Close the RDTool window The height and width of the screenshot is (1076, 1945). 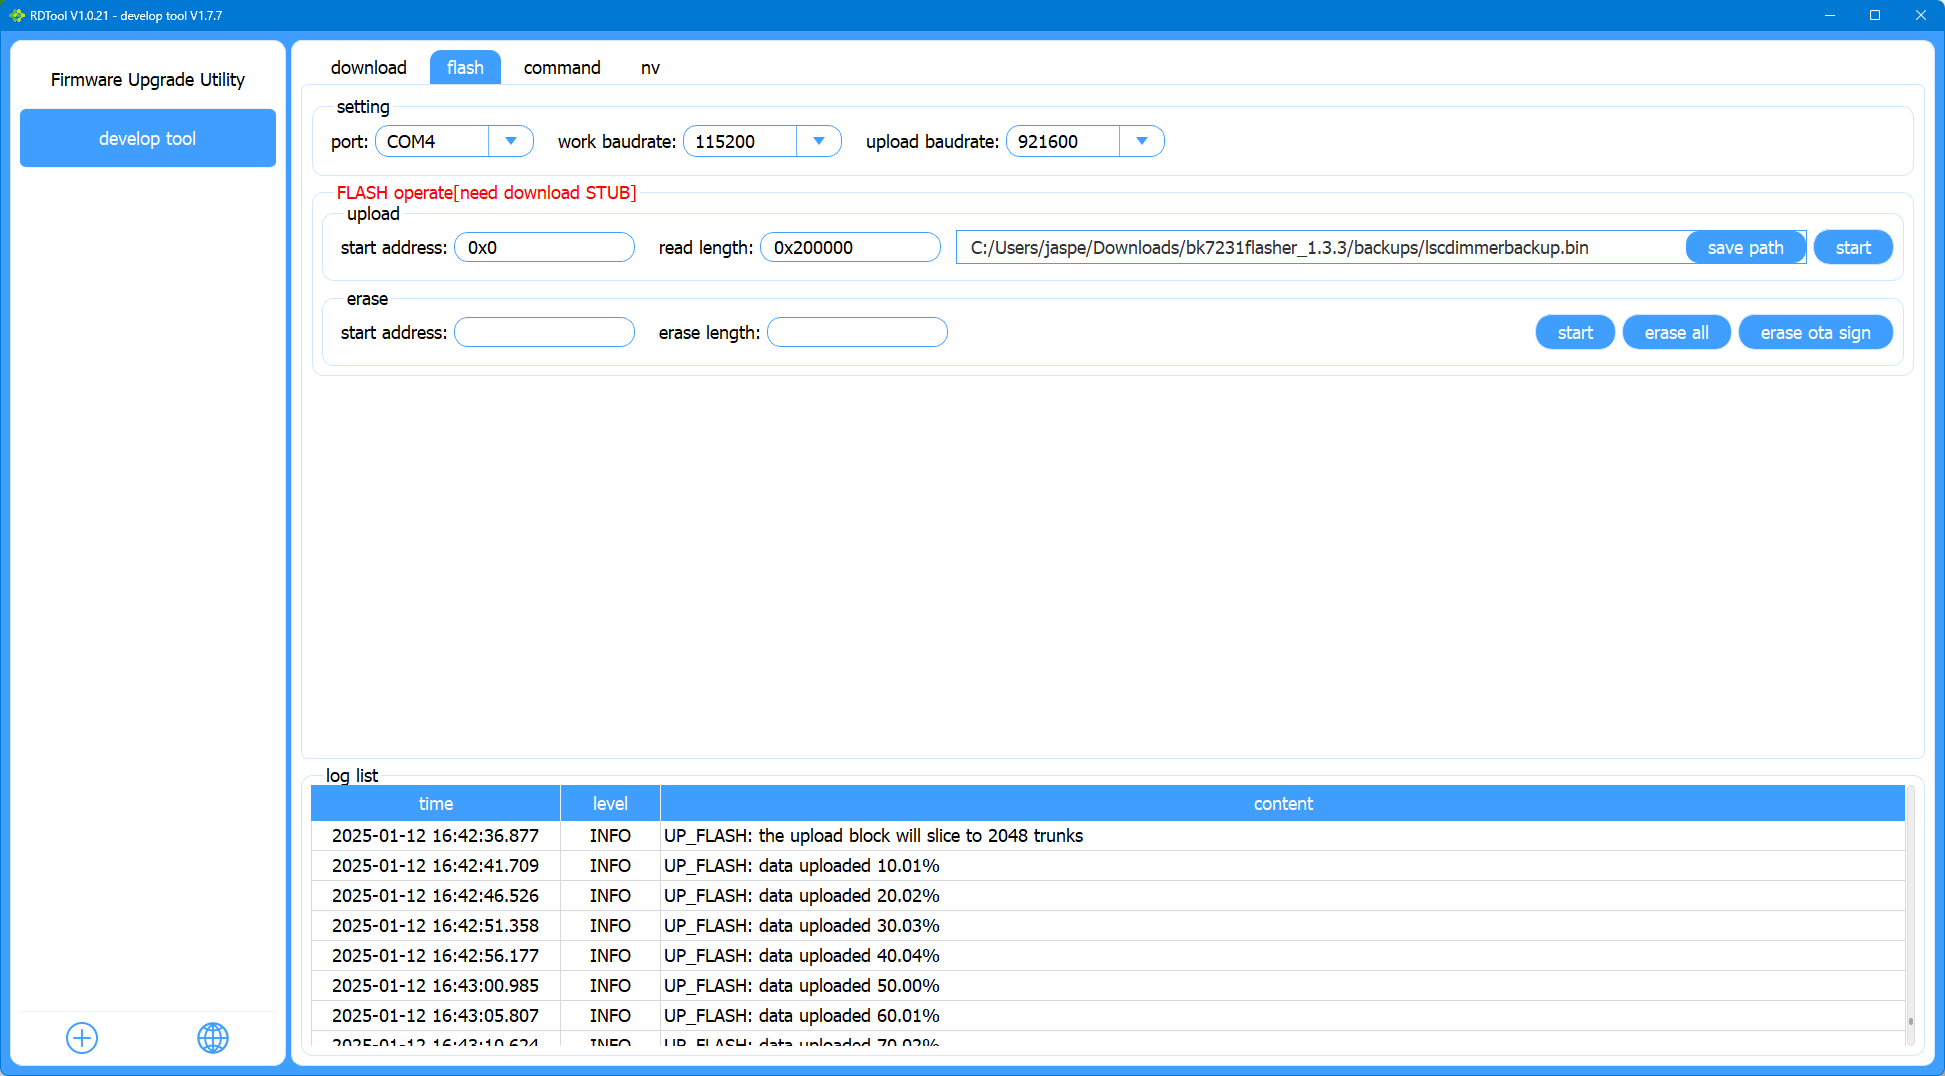[x=1921, y=15]
